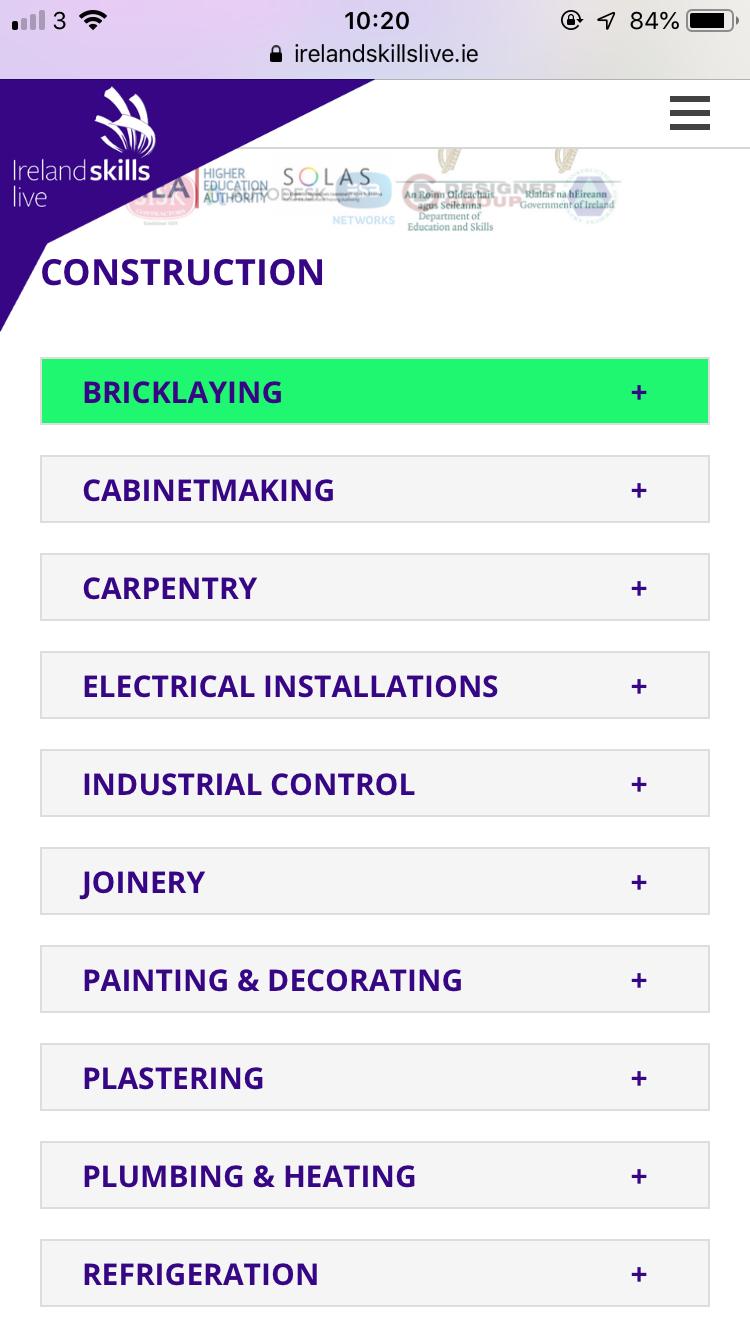Select the Carpentry label text
The width and height of the screenshot is (750, 1334).
click(x=170, y=588)
